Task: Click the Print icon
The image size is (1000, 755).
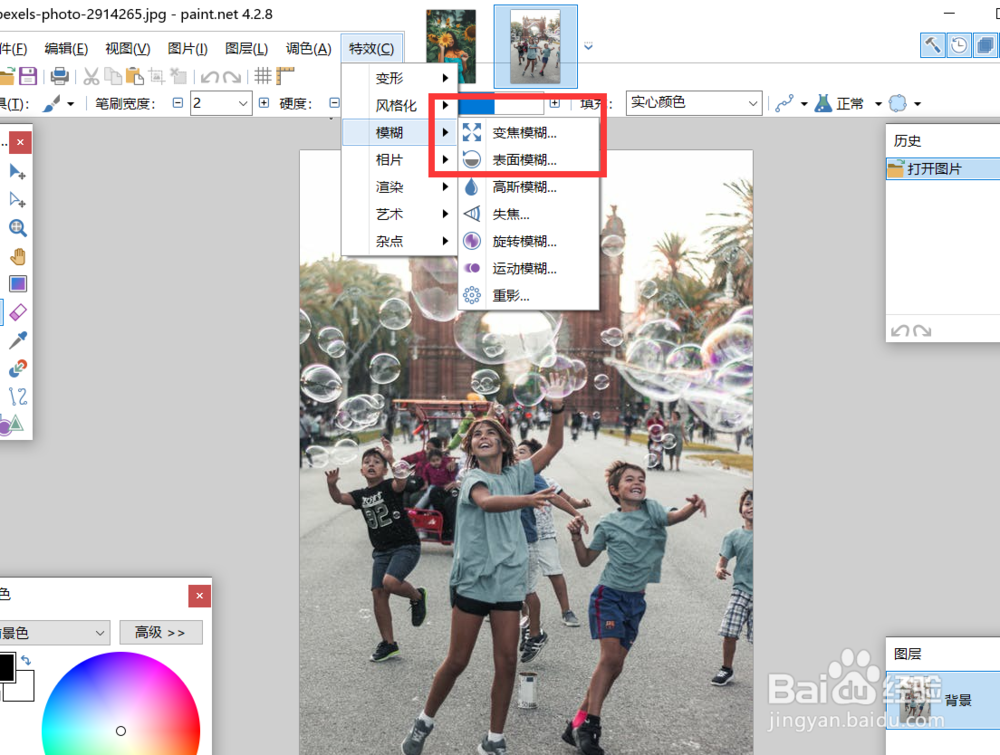Action: [x=59, y=76]
